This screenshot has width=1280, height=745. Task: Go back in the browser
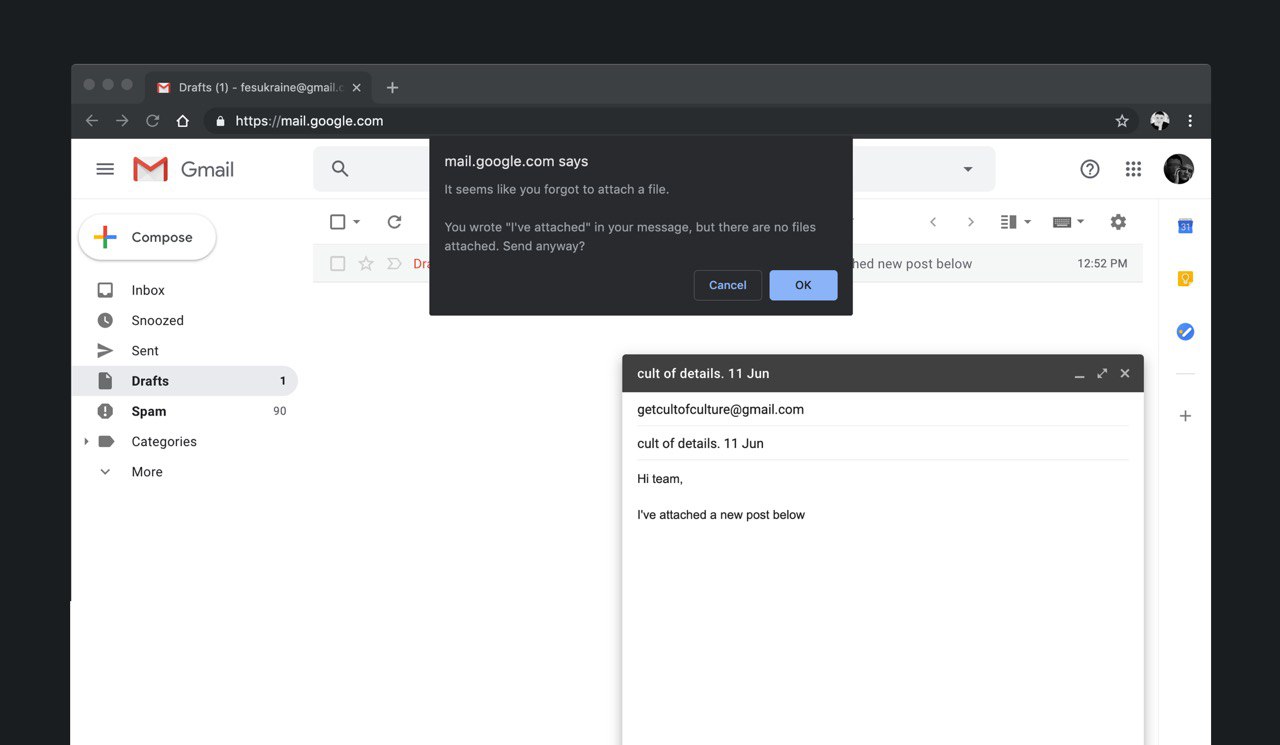[92, 121]
